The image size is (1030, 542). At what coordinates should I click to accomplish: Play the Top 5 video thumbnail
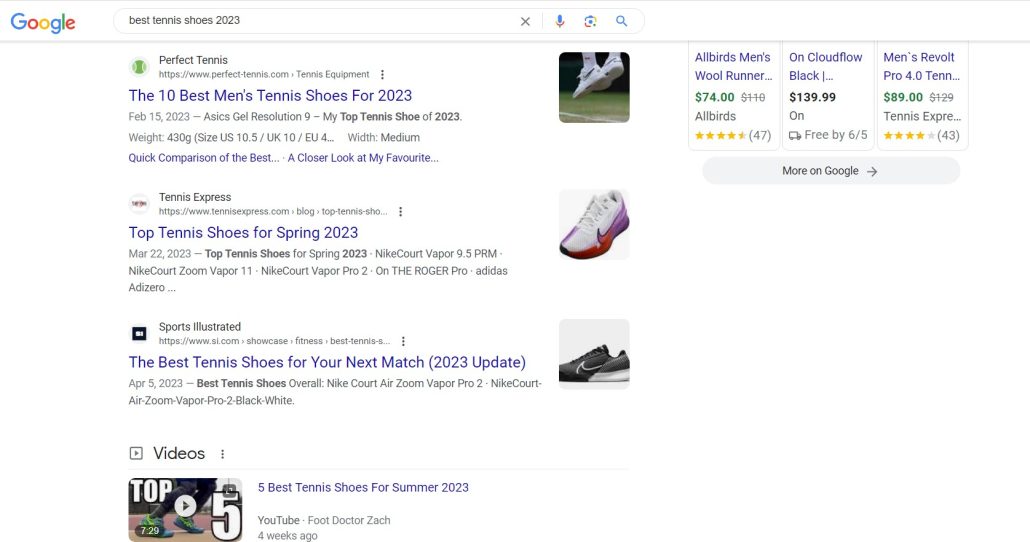point(185,509)
